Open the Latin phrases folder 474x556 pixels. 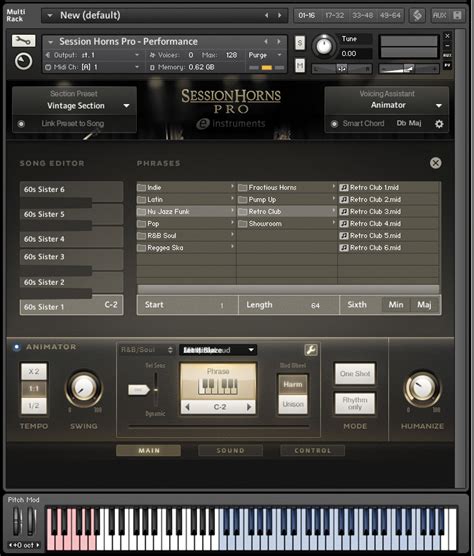[x=186, y=200]
